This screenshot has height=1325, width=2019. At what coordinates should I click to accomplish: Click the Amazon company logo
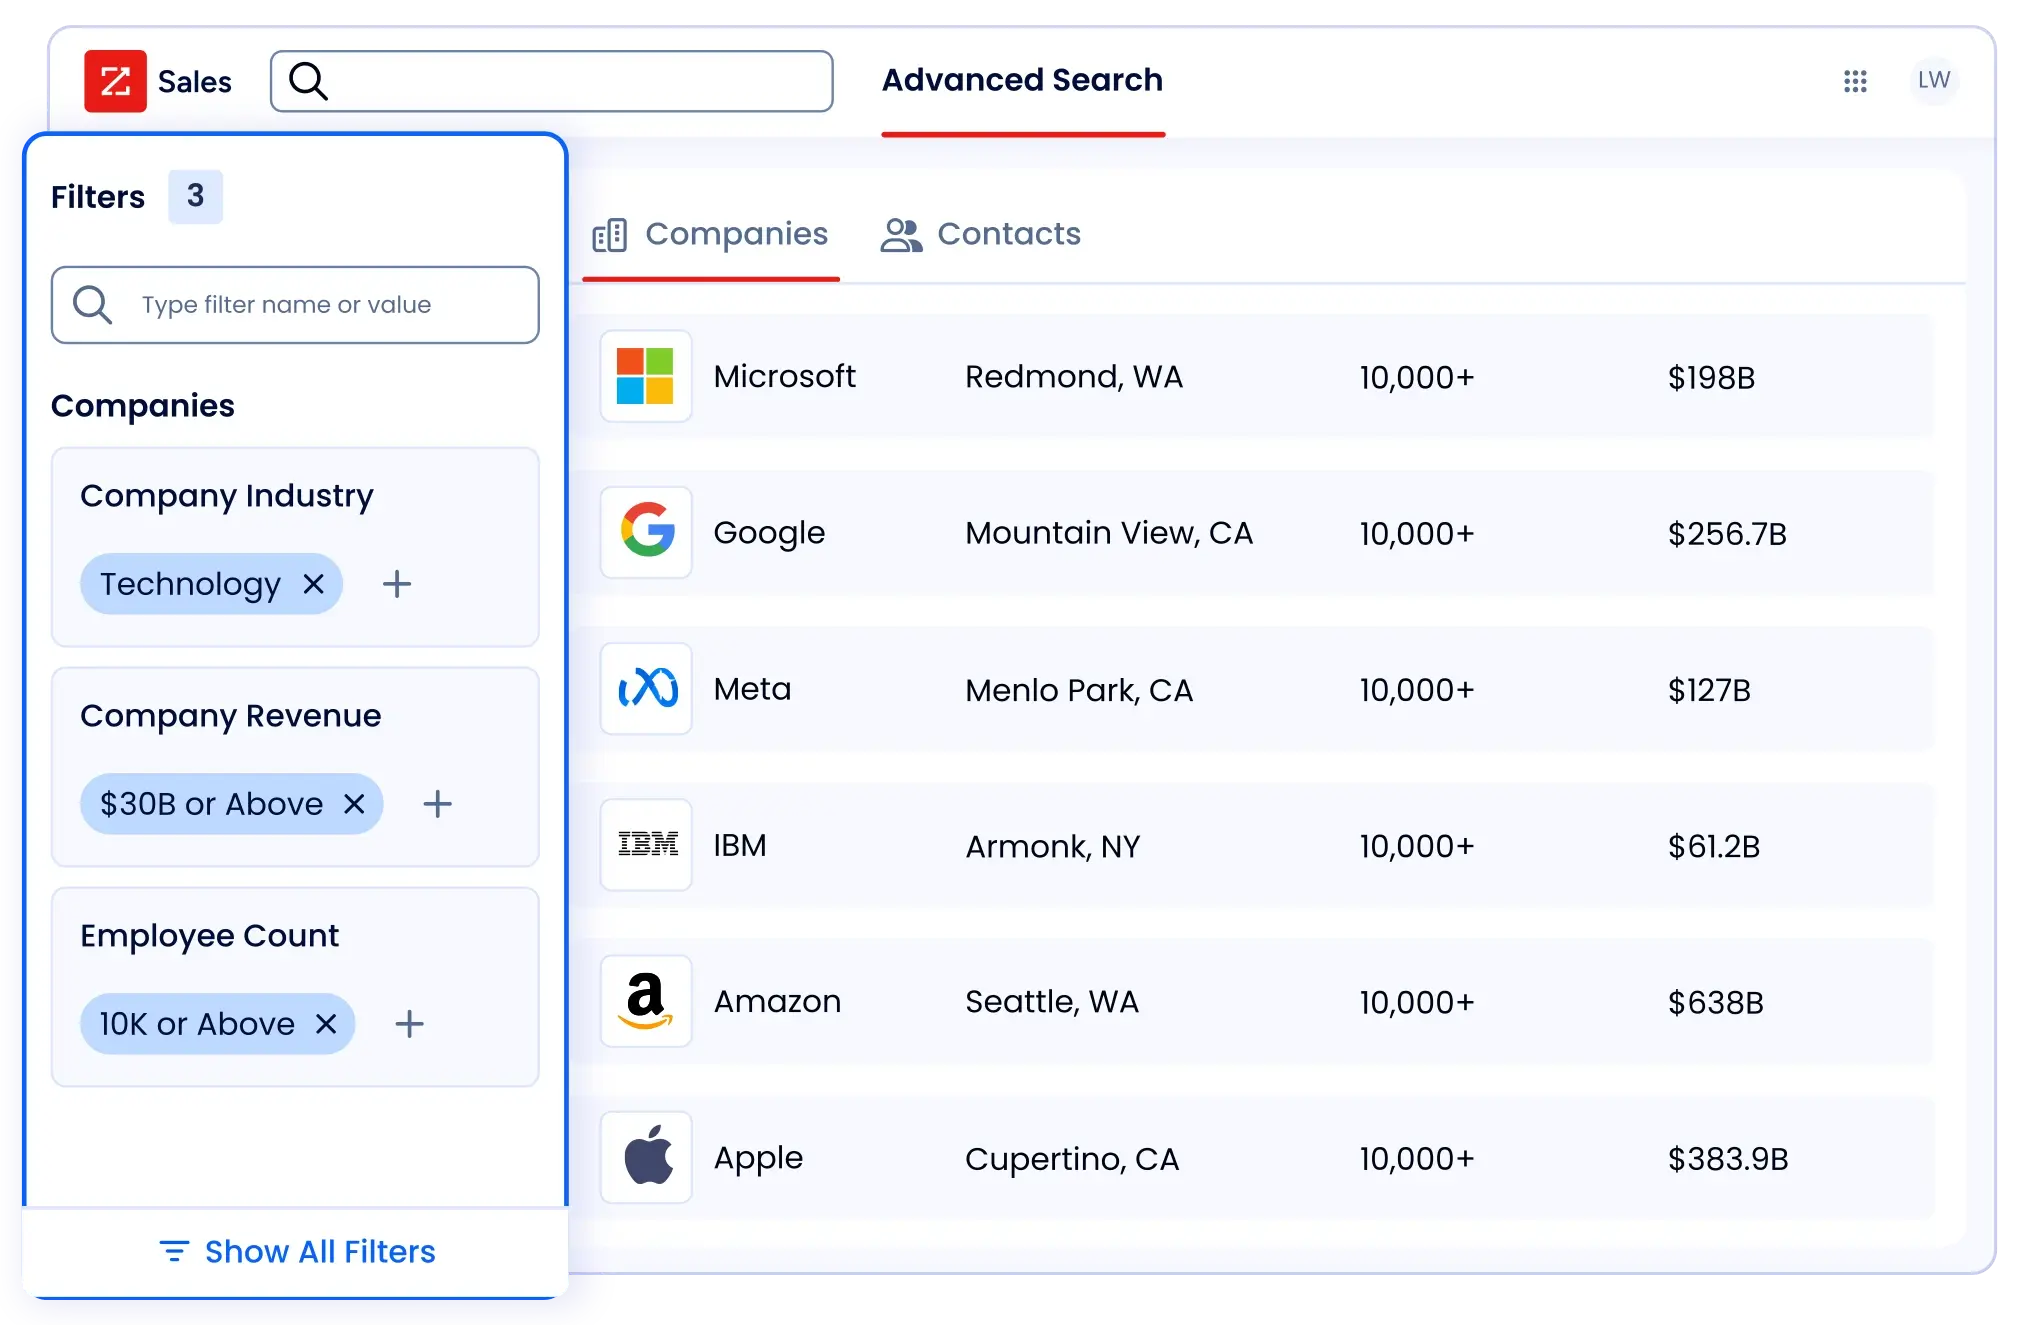[x=646, y=1001]
